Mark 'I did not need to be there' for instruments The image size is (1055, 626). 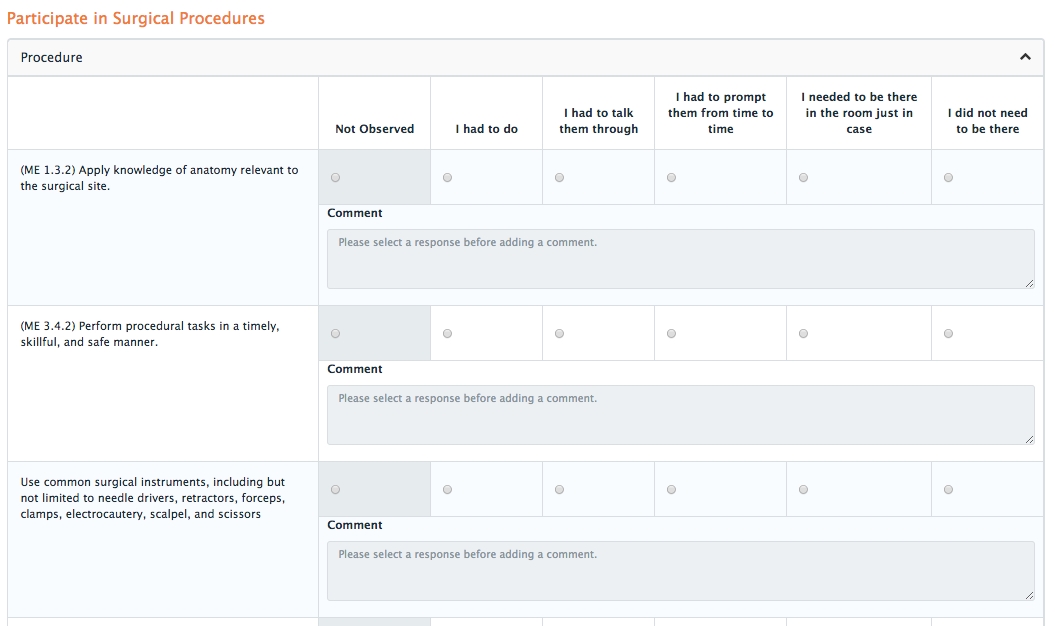(948, 490)
